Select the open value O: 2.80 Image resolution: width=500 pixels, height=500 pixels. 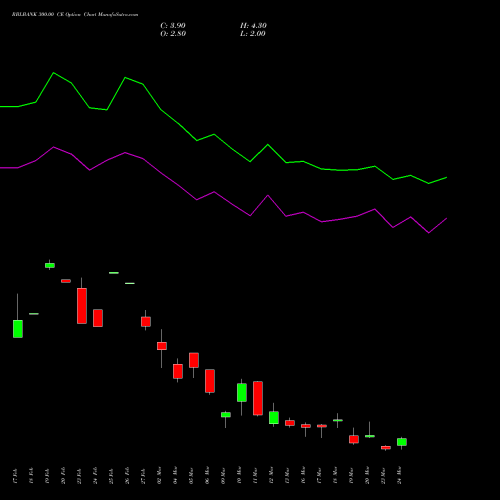click(173, 34)
